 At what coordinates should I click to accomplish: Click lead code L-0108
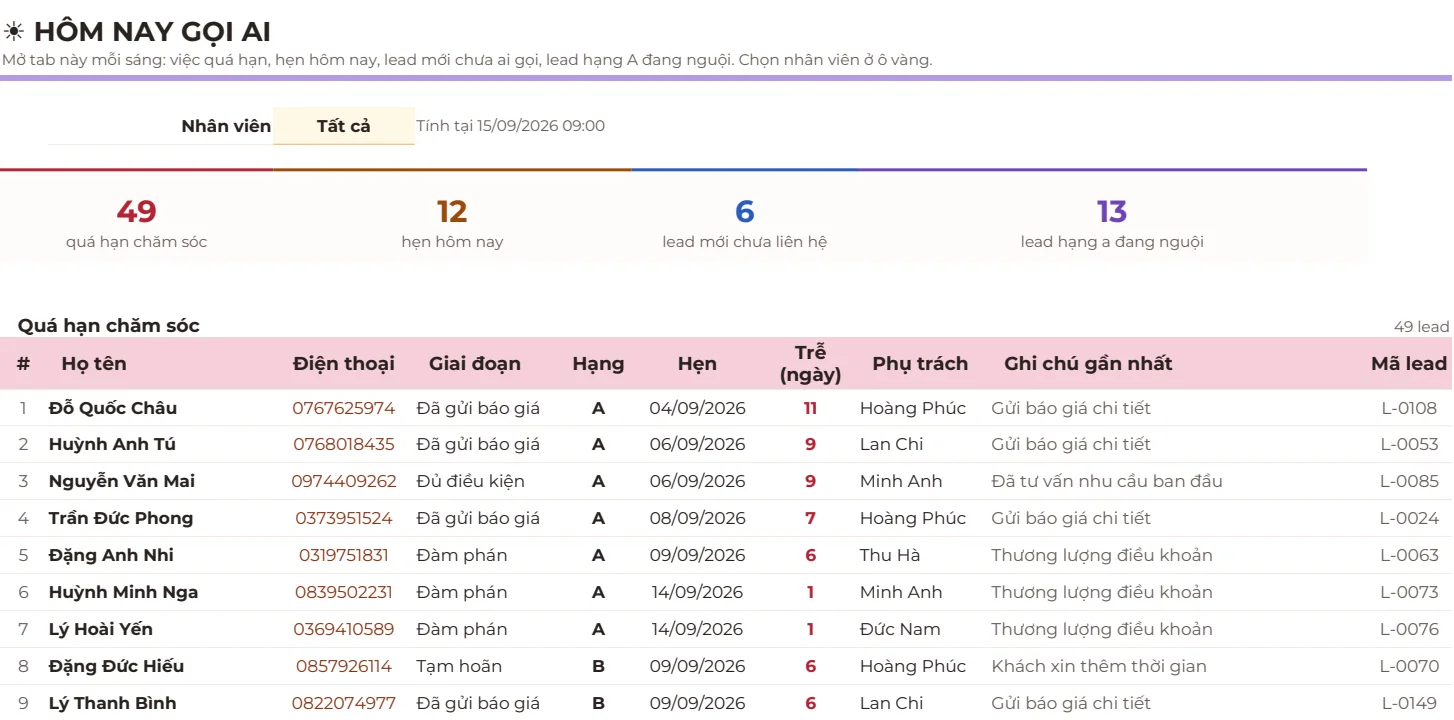pyautogui.click(x=1408, y=408)
